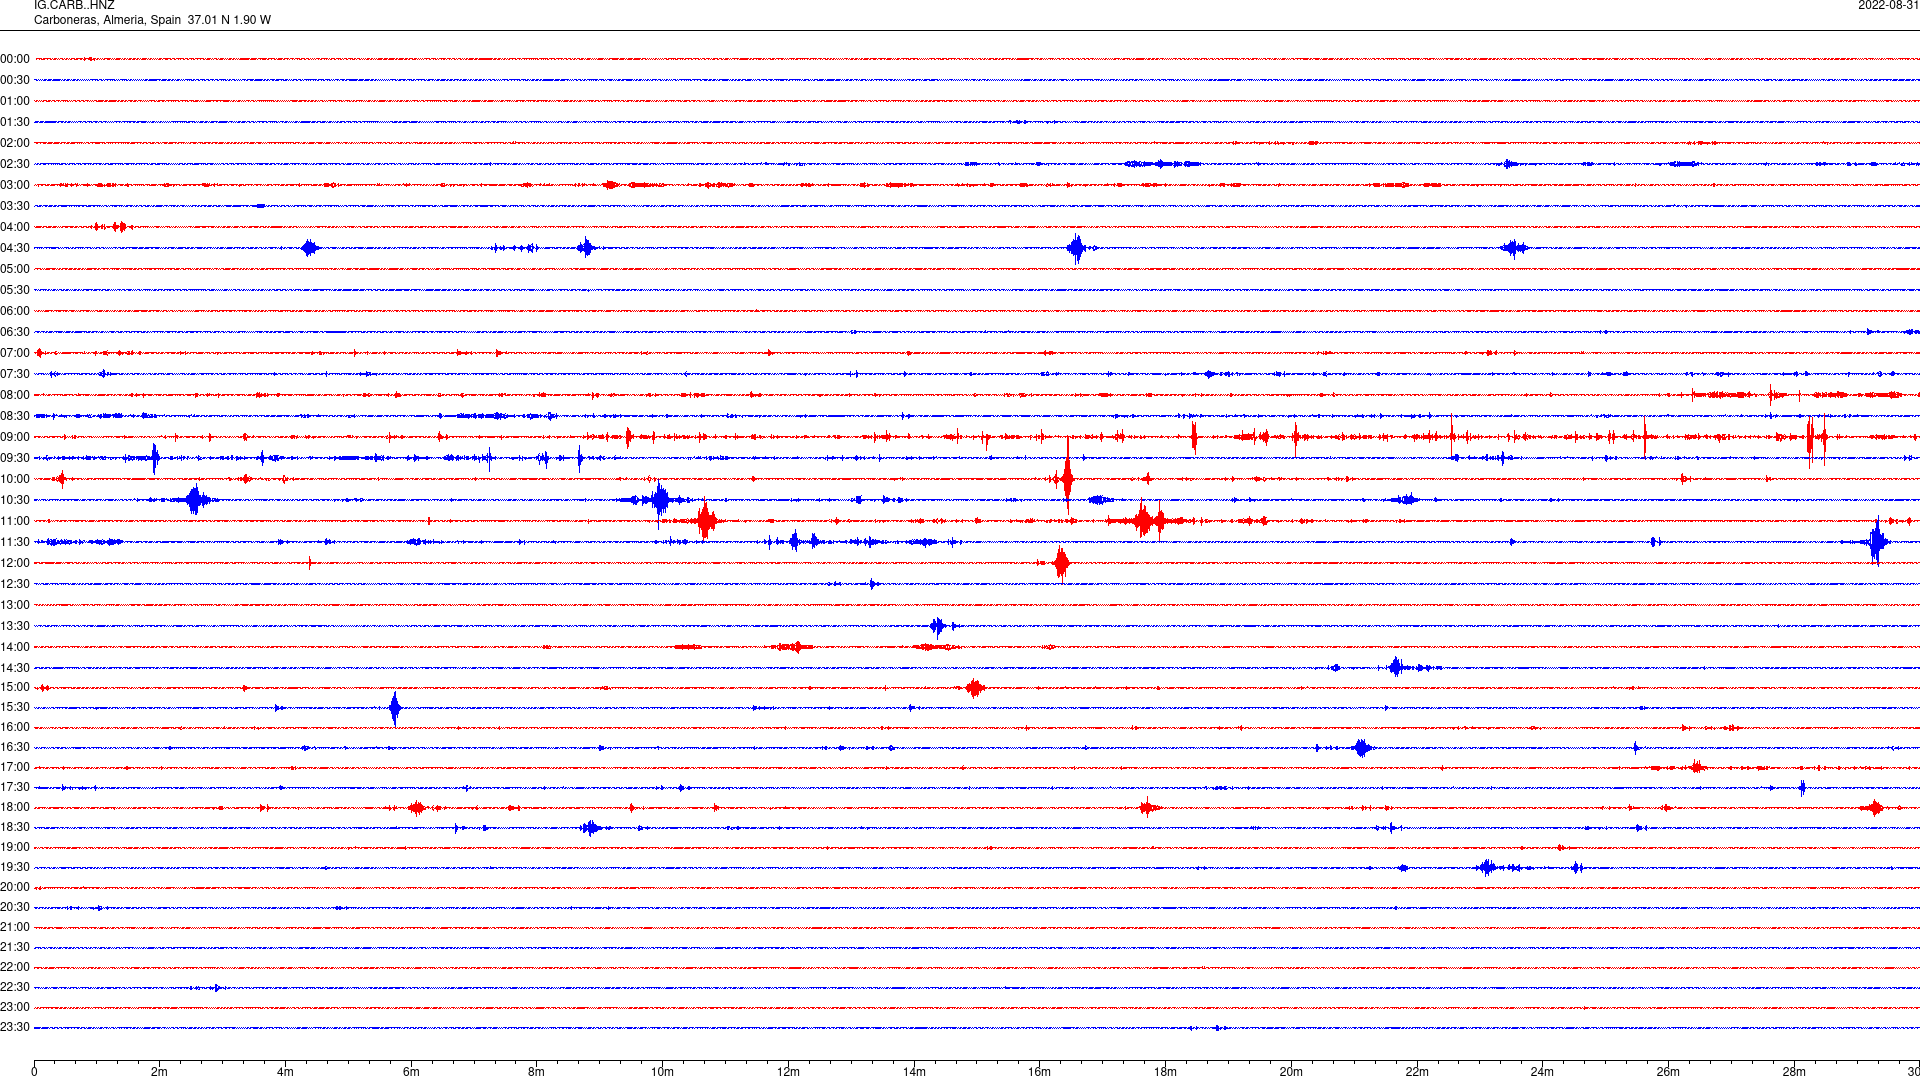Click the blue burst on the 15:30 trace
Viewport: 1920px width, 1080px height.
click(395, 708)
